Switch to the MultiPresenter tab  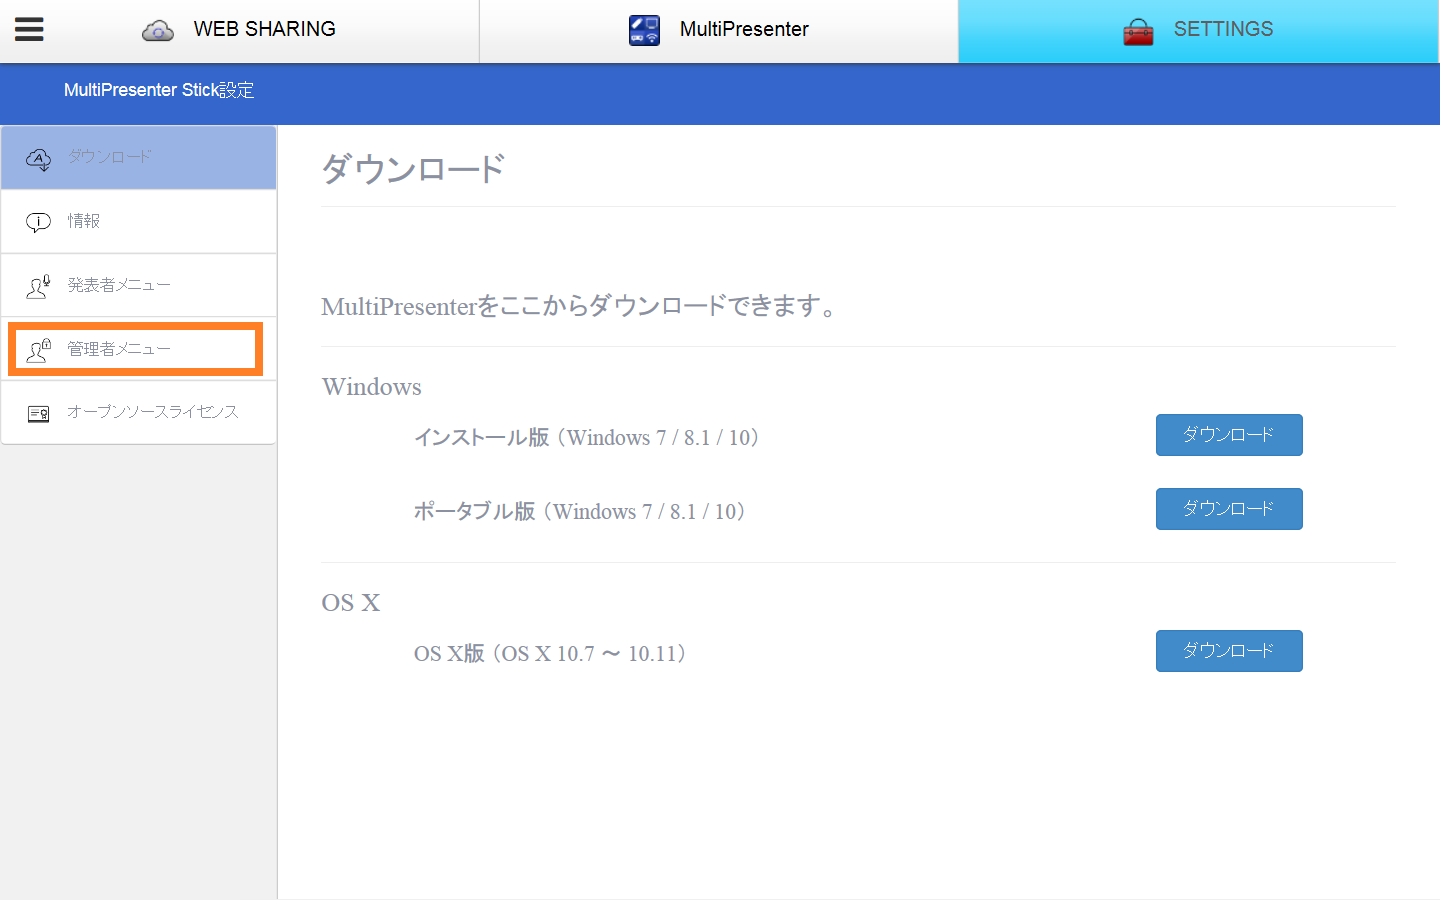click(x=719, y=31)
